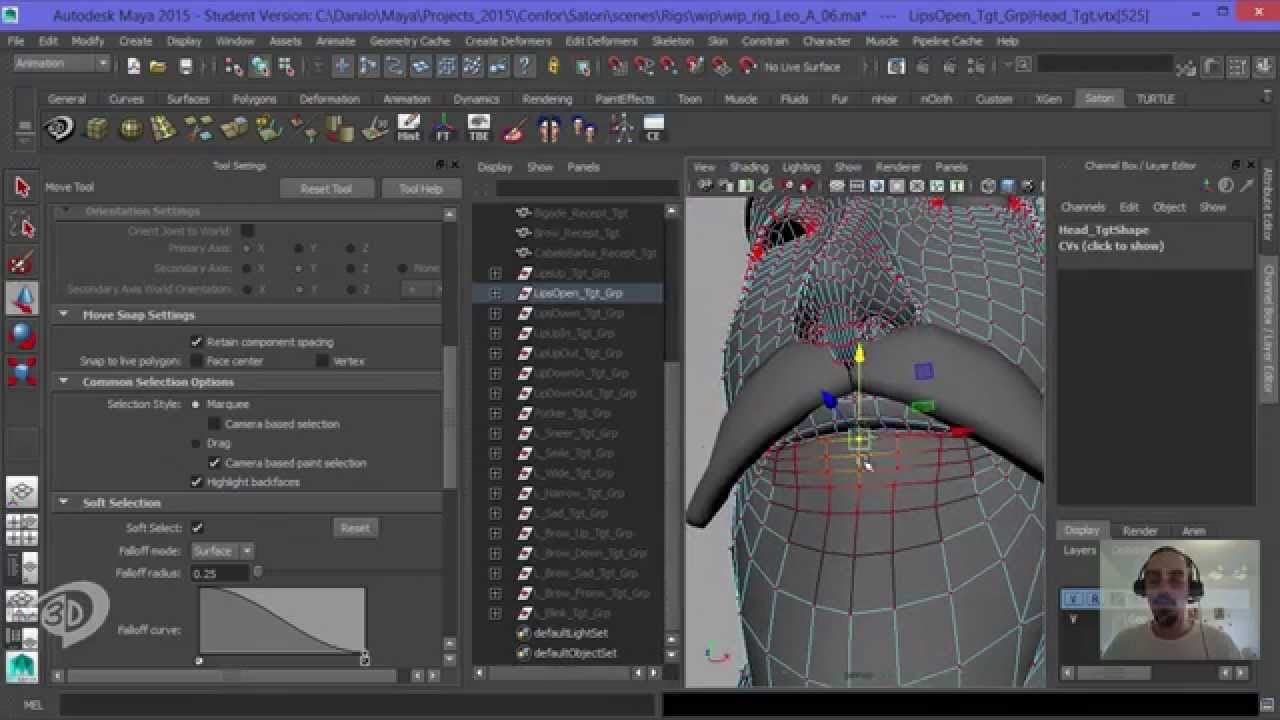
Task: Click the New Scene icon
Action: pyautogui.click(x=134, y=66)
